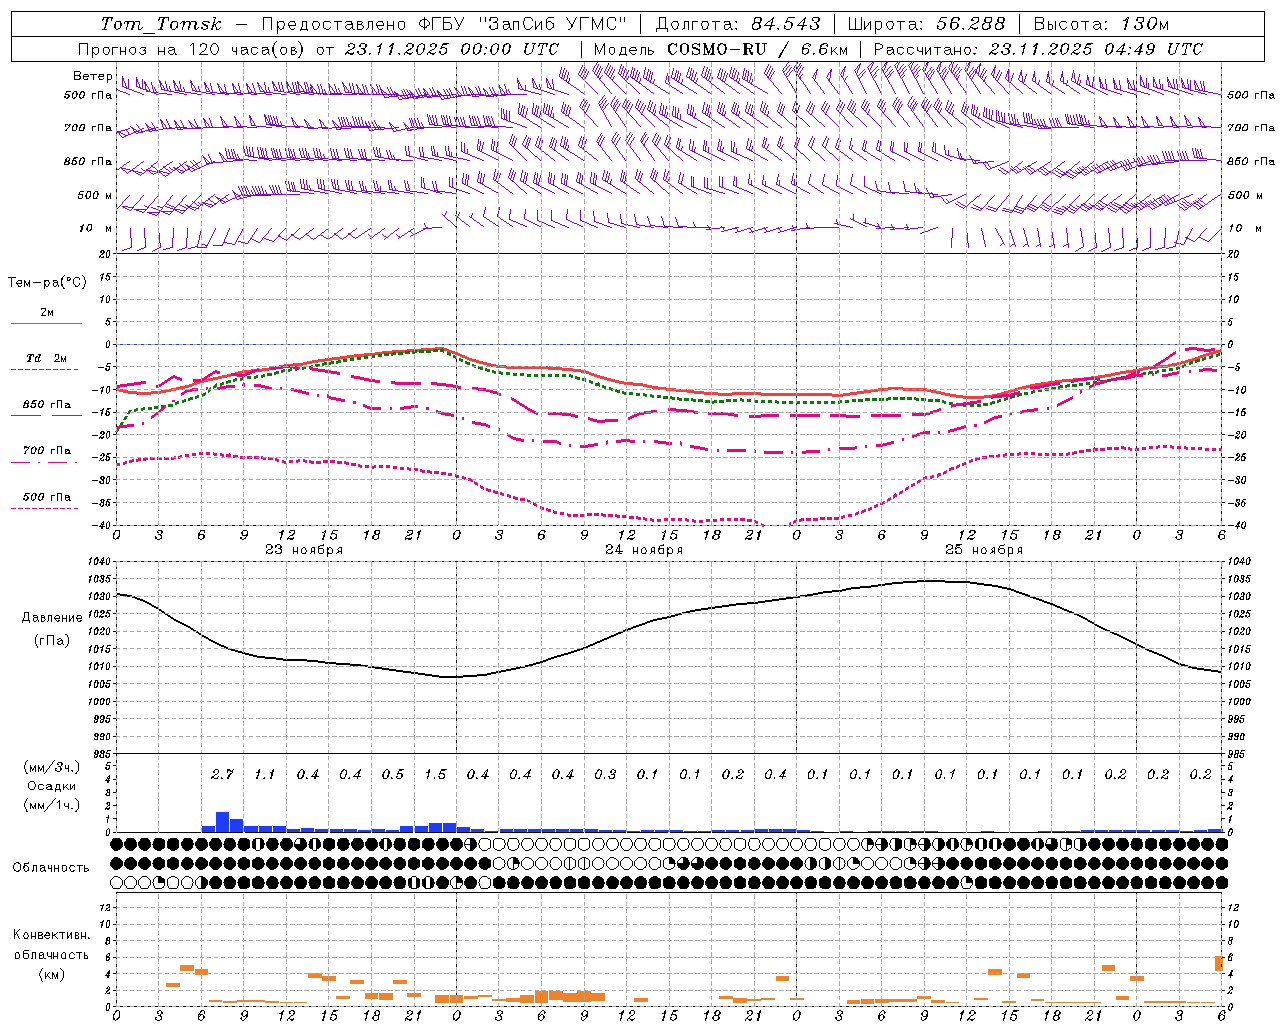Click the '24 ноября' date label
Image resolution: width=1280 pixels, height=1024 pixels.
click(x=644, y=549)
